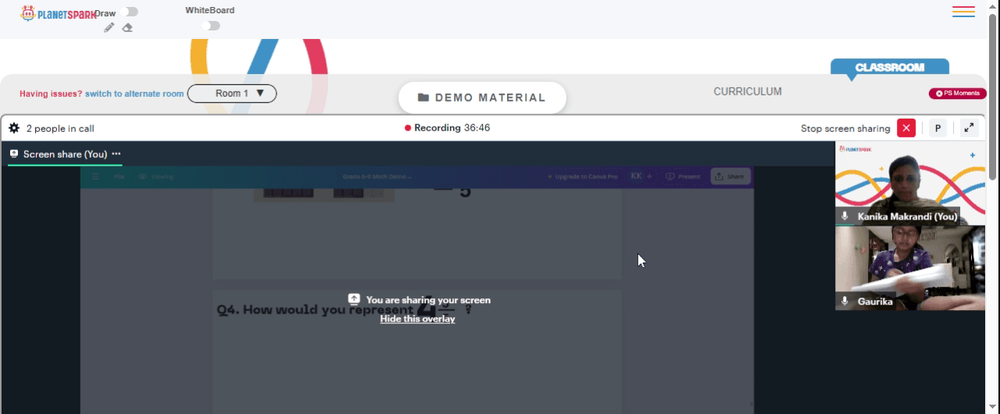Open the colorful hamburger menu
The height and width of the screenshot is (414, 1000).
(963, 11)
